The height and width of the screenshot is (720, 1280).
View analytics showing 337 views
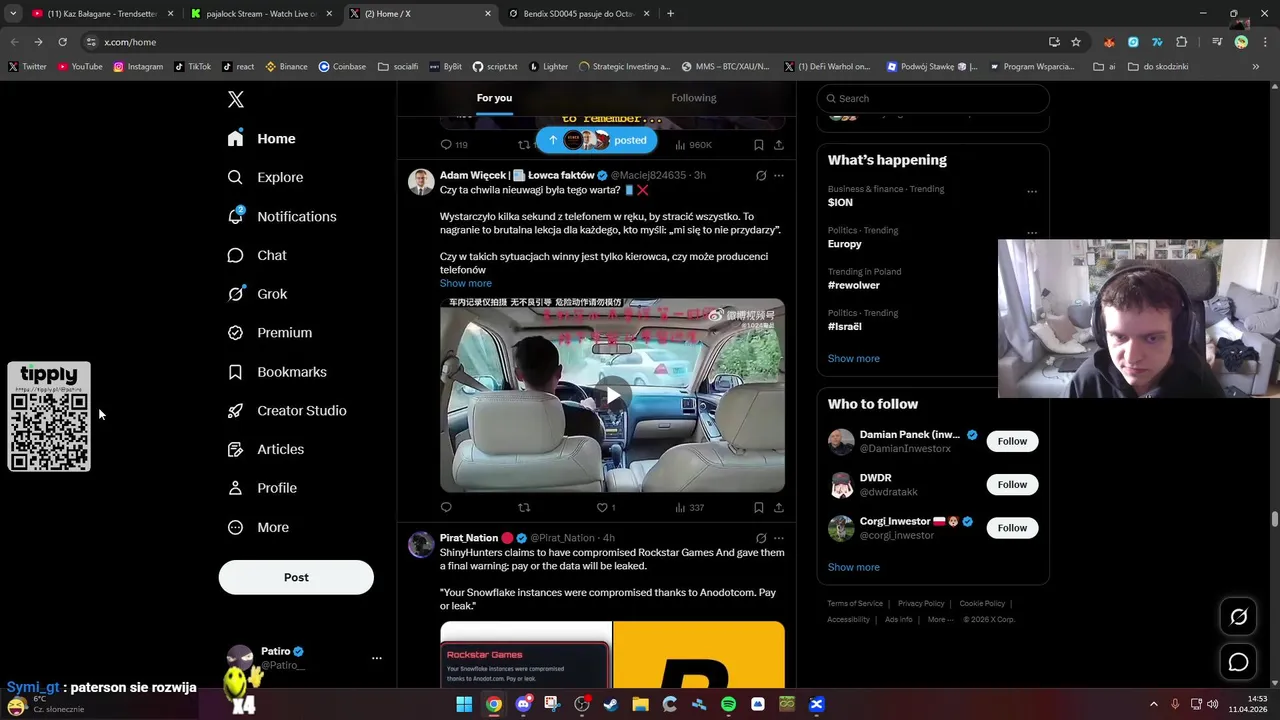[x=690, y=507]
